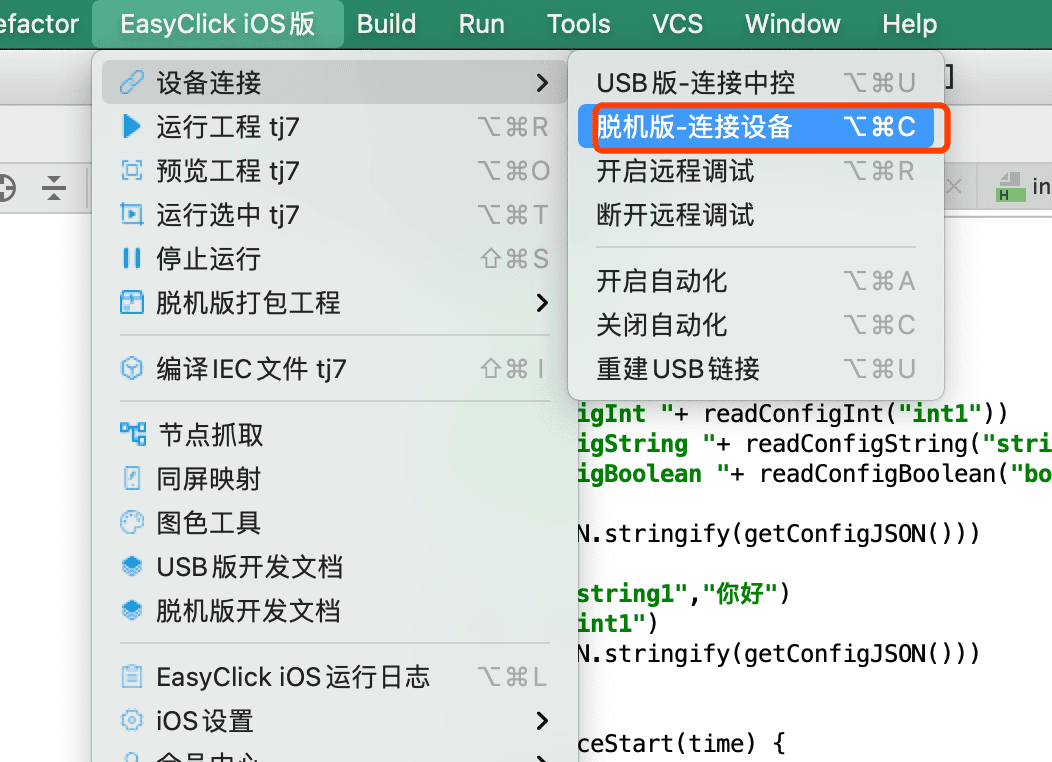The width and height of the screenshot is (1052, 762).
Task: Click the phone icon for 同屏映射
Action: pos(132,478)
